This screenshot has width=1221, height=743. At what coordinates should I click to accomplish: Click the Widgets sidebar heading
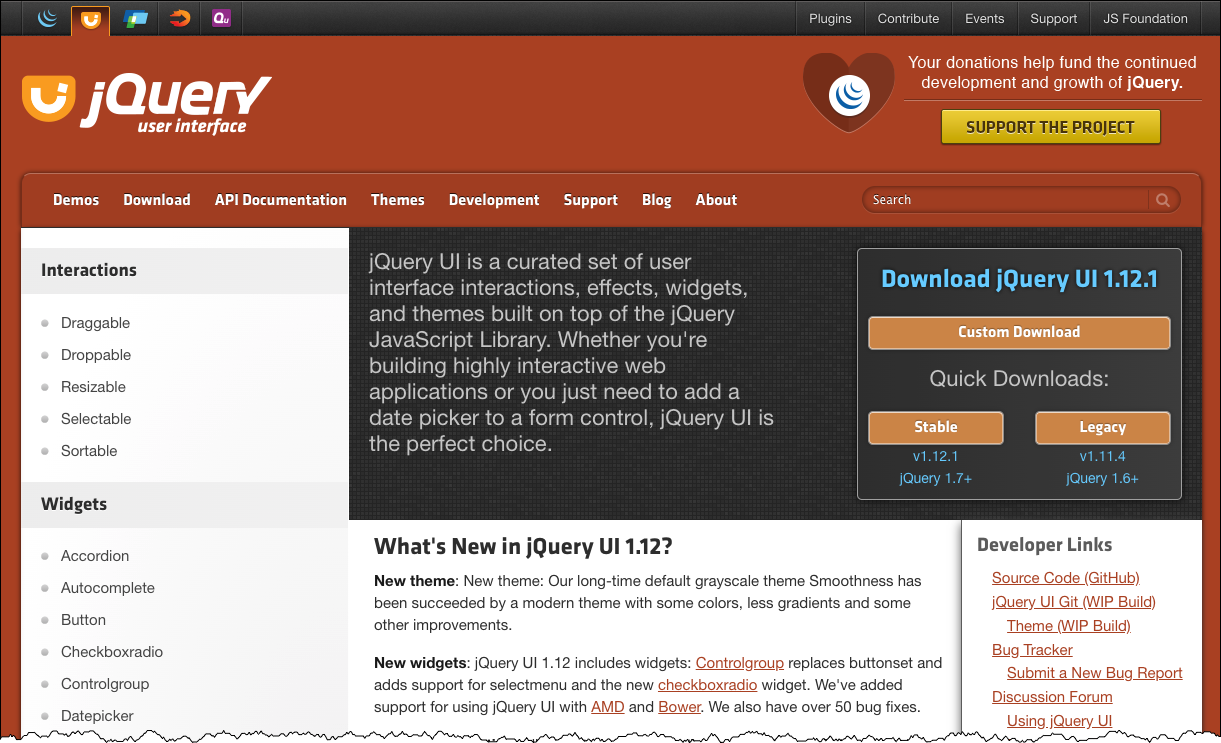74,504
